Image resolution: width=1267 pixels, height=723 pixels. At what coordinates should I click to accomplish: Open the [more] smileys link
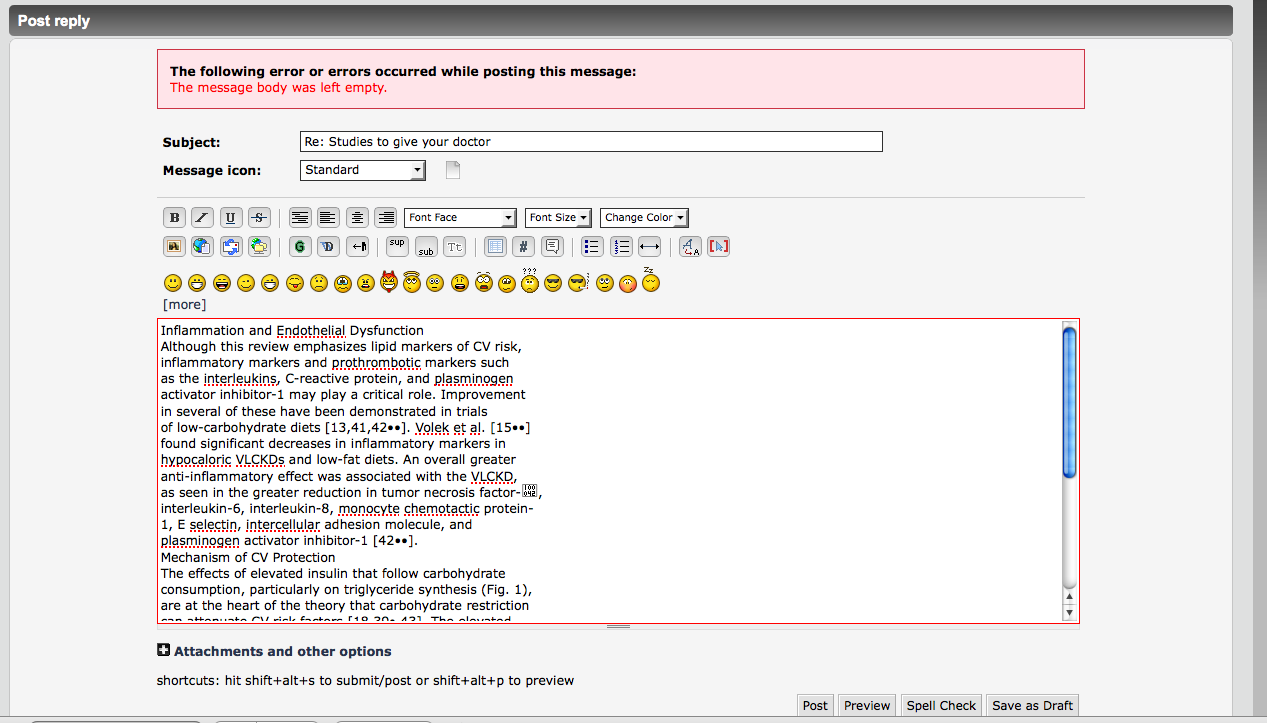184,304
